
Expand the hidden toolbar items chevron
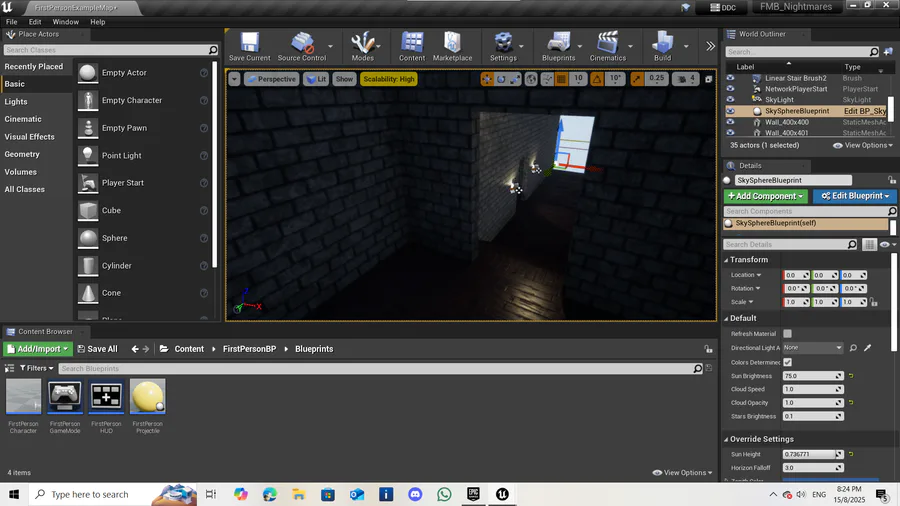711,46
